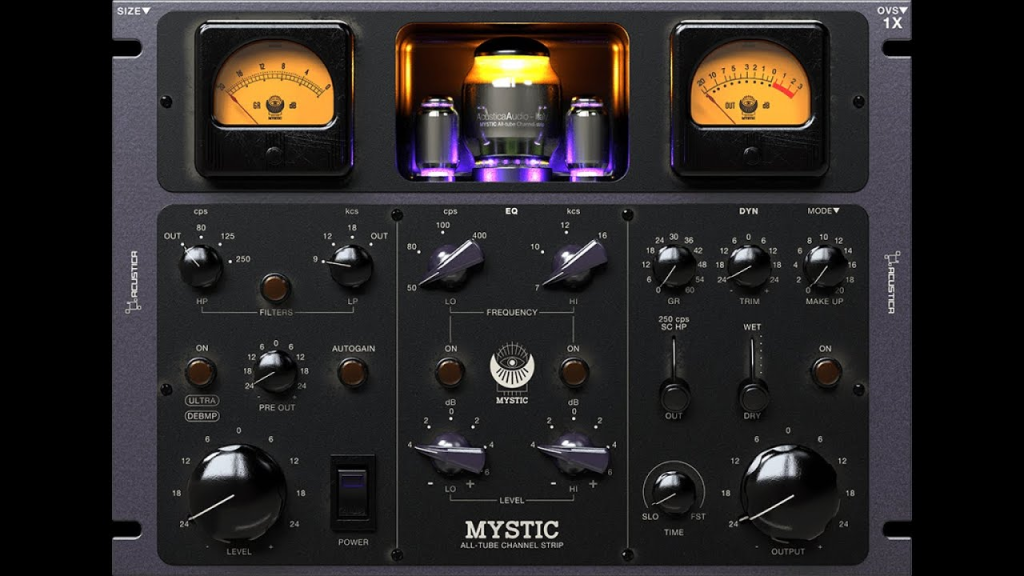Open the DYN MODE dropdown
Viewport: 1024px width, 576px height.
pyautogui.click(x=823, y=211)
